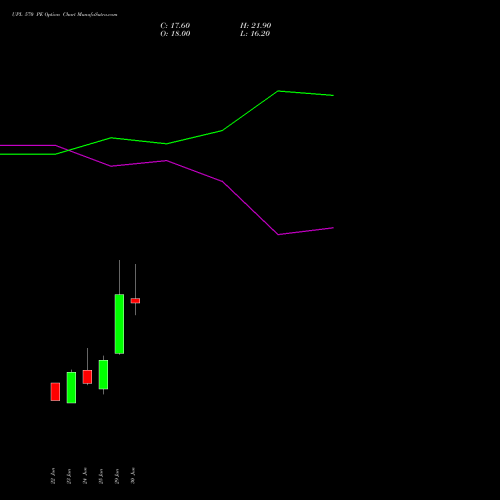500x500 pixels.
Task: Select the close value 'C: 17.60'
Action: coord(175,25)
